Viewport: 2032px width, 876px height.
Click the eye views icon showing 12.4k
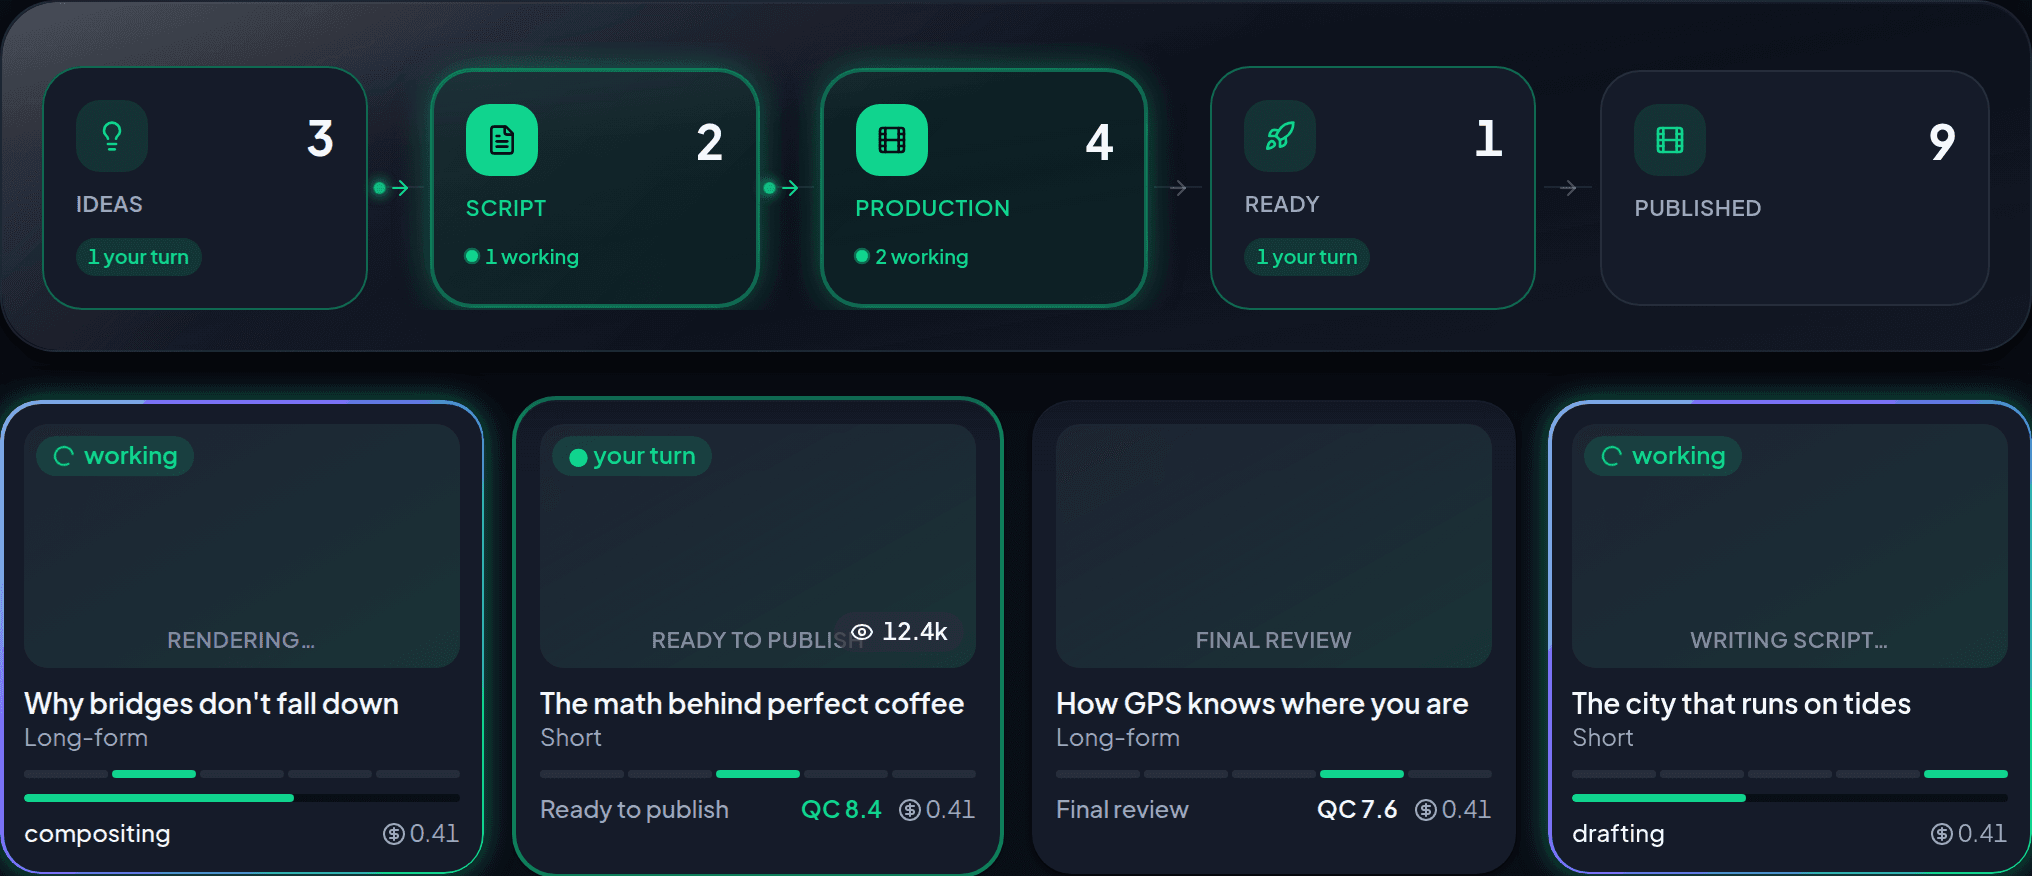coord(862,632)
